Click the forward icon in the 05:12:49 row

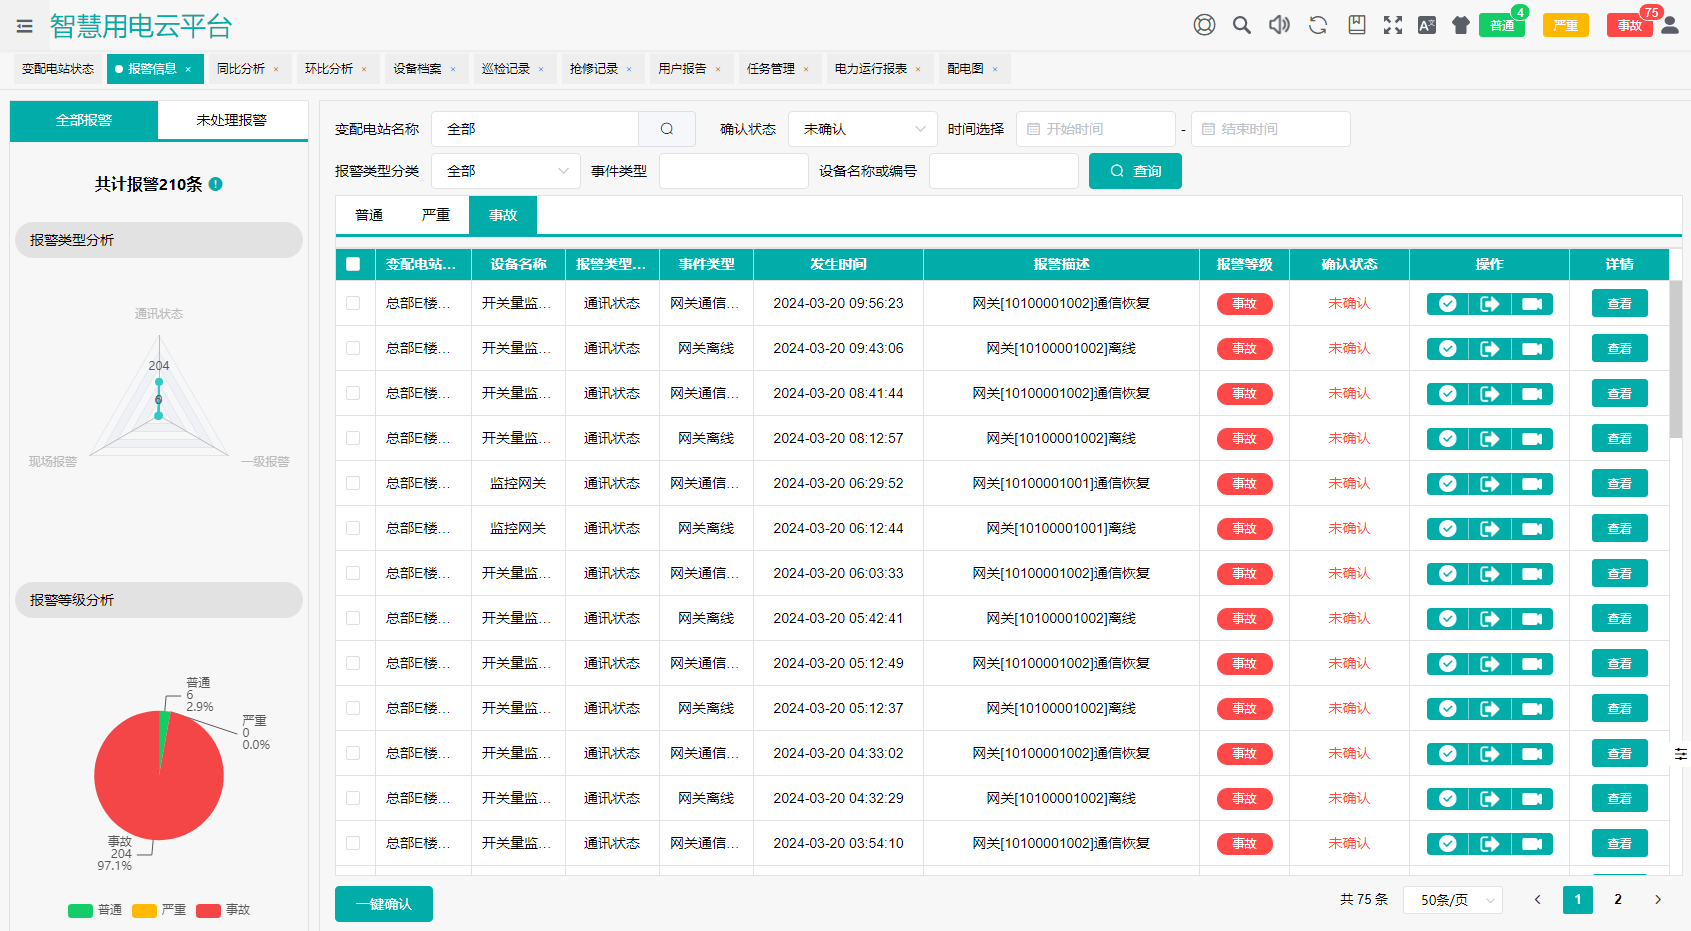(1490, 664)
